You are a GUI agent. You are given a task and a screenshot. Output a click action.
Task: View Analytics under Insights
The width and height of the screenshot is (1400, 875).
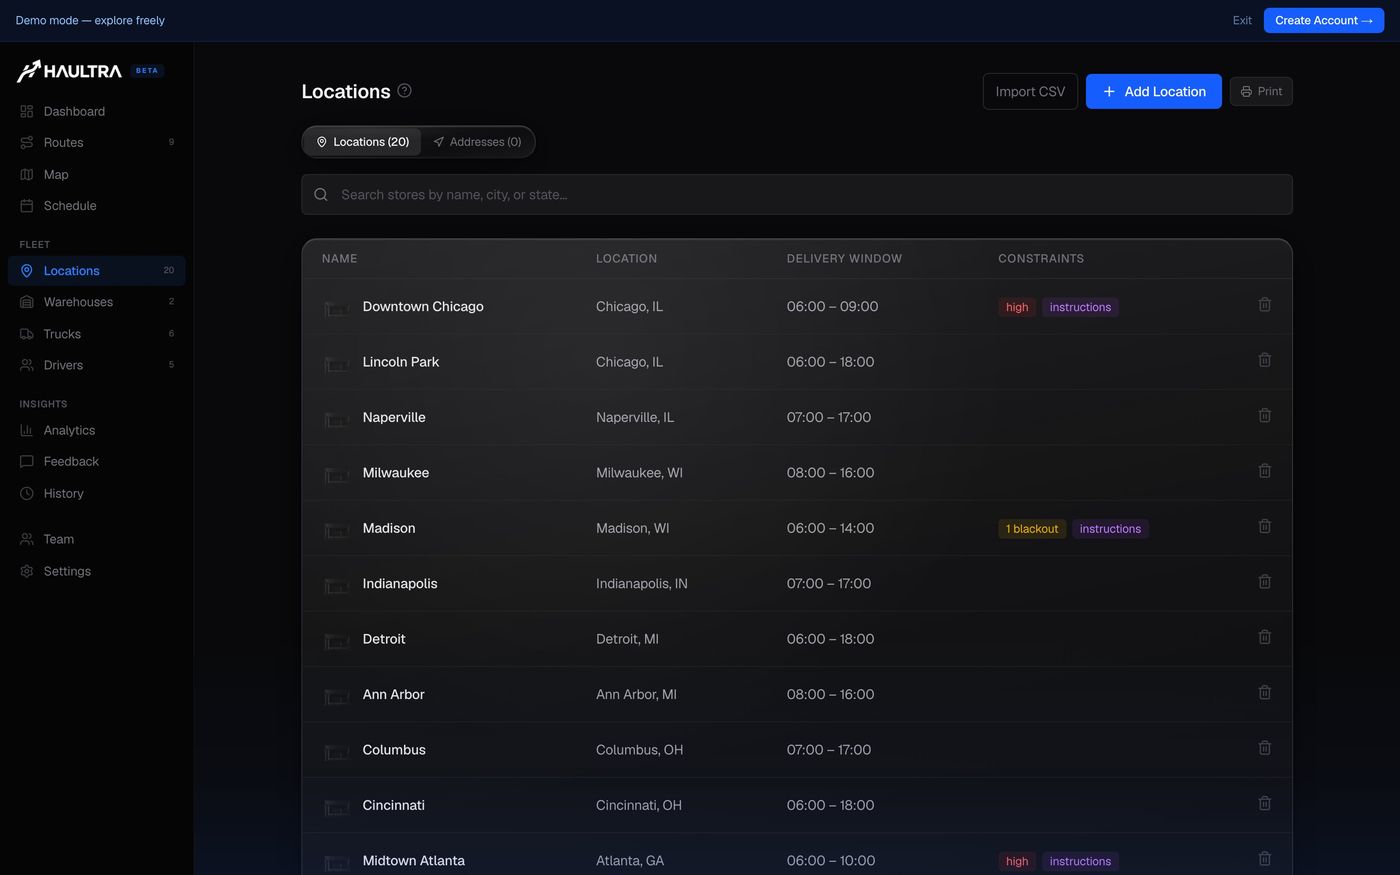[x=96, y=430]
